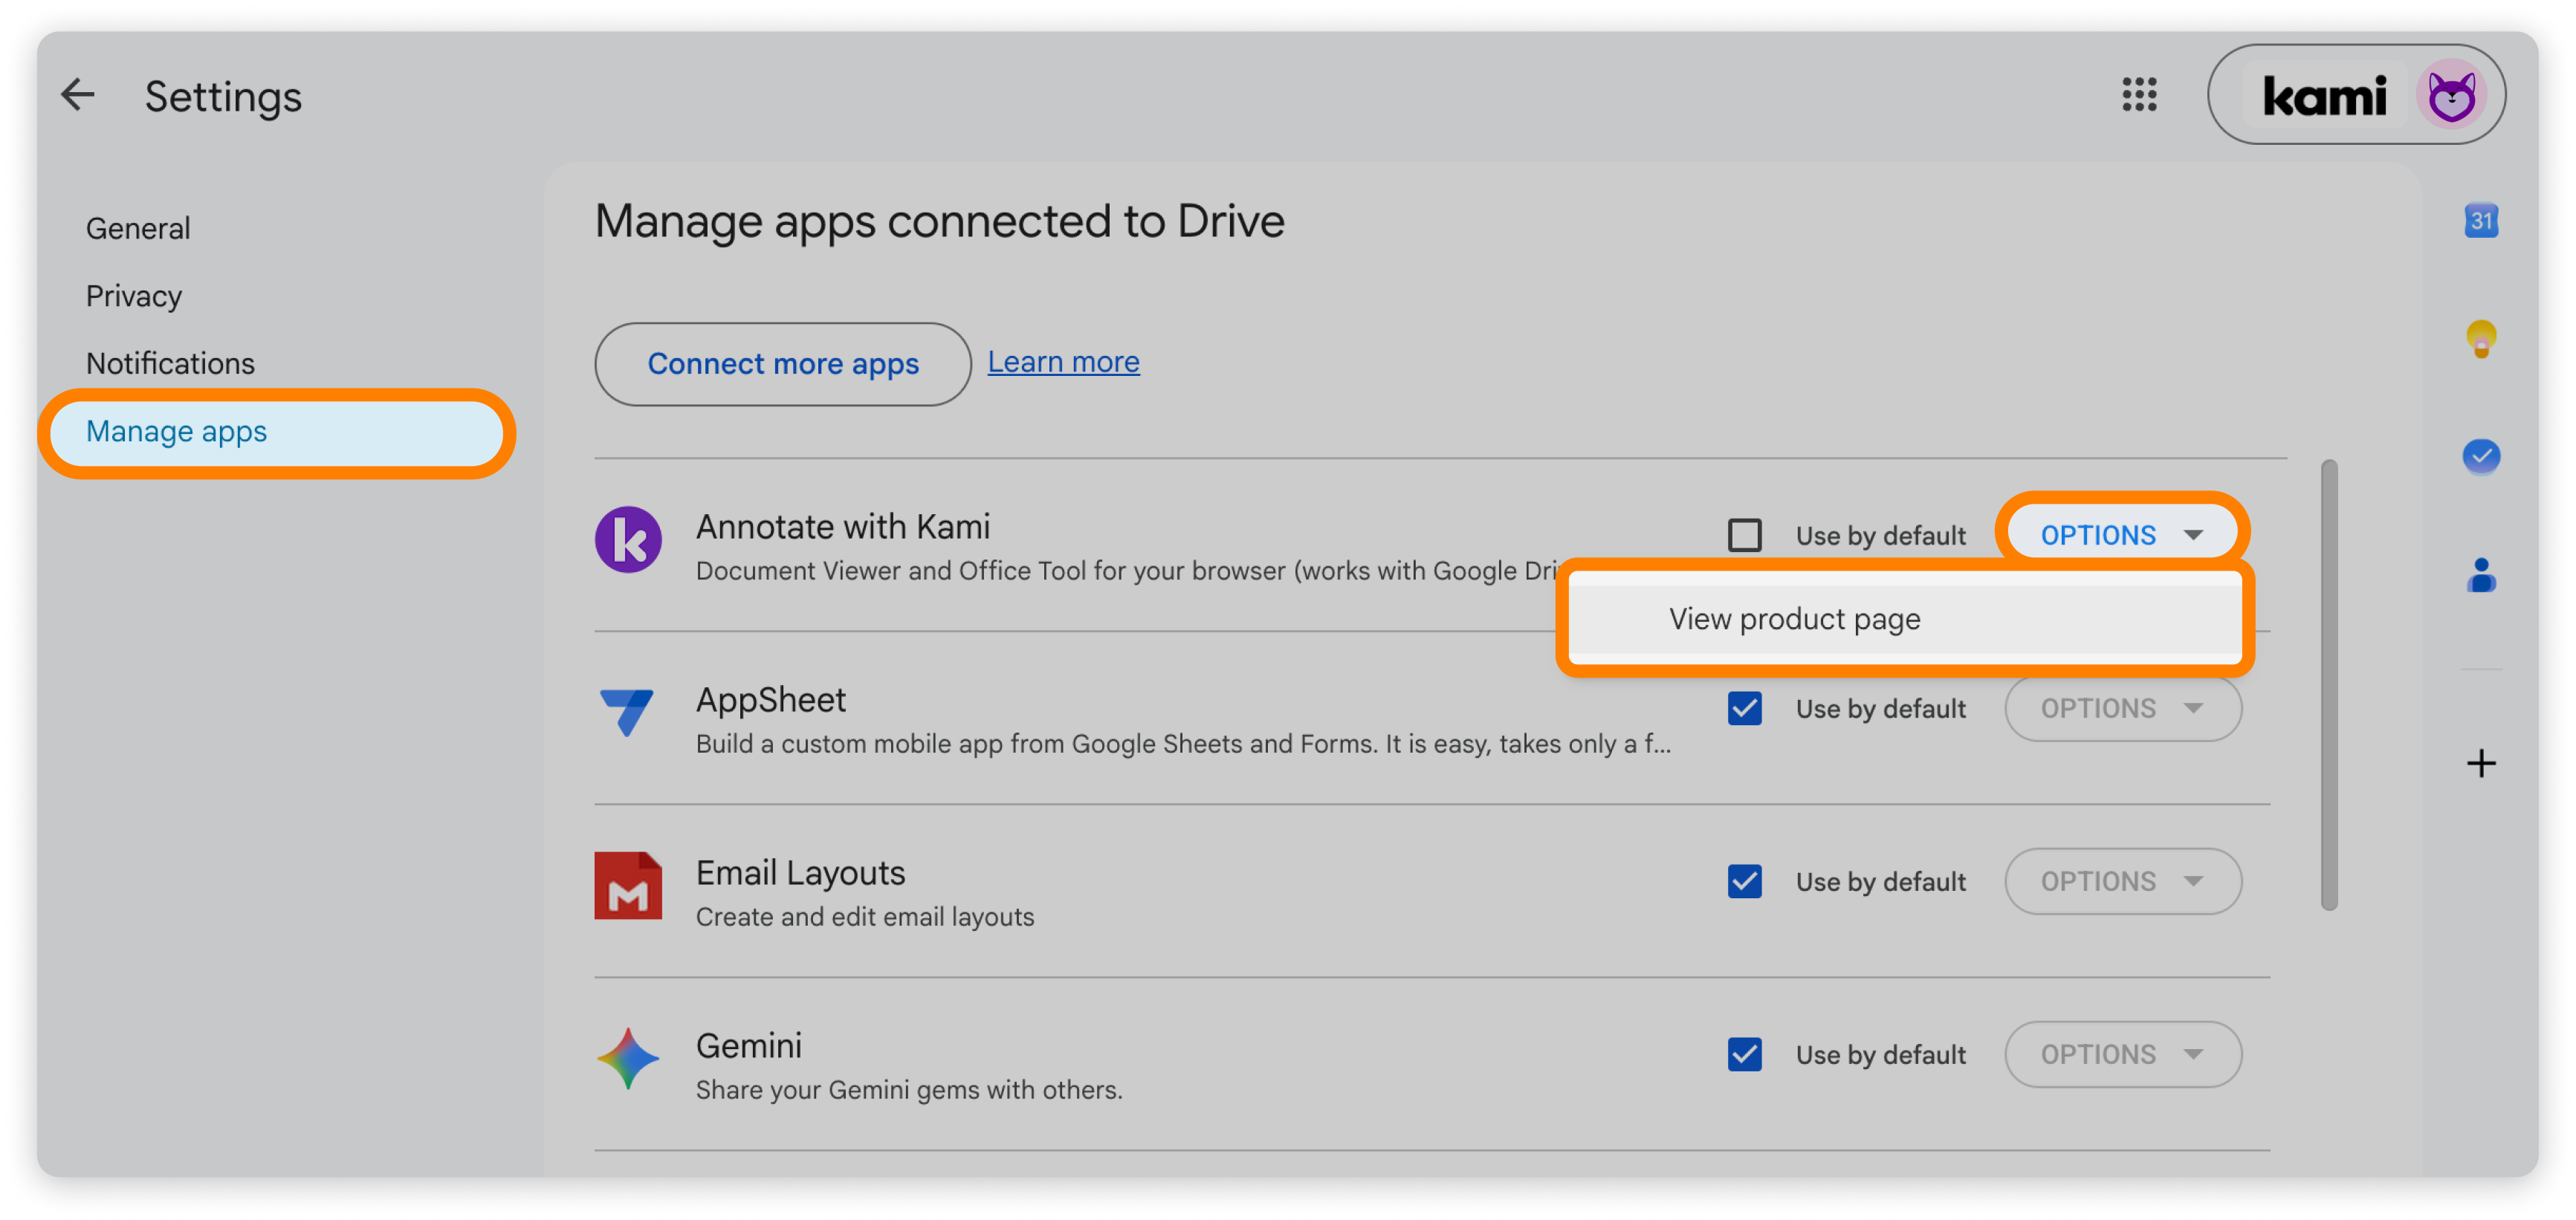Expand OPTIONS dropdown for Email Layouts
Viewport: 2576px width, 1220px height.
click(2122, 881)
